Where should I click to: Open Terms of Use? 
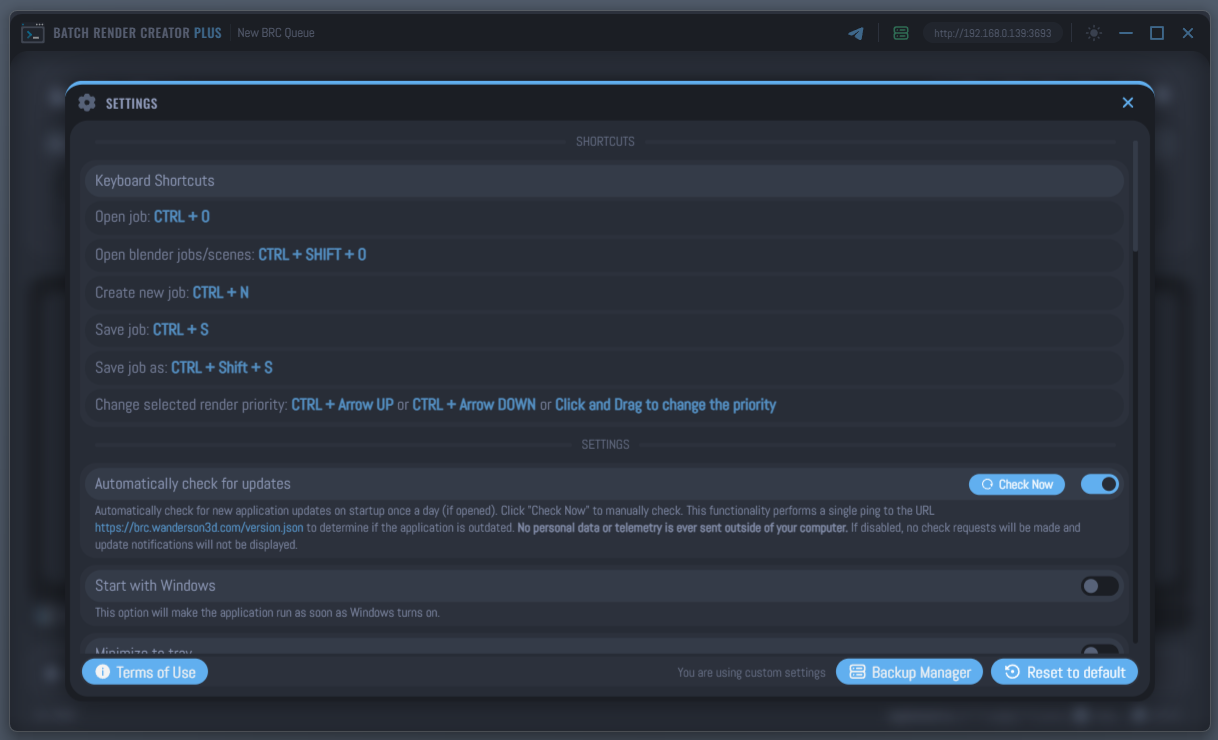pyautogui.click(x=145, y=672)
